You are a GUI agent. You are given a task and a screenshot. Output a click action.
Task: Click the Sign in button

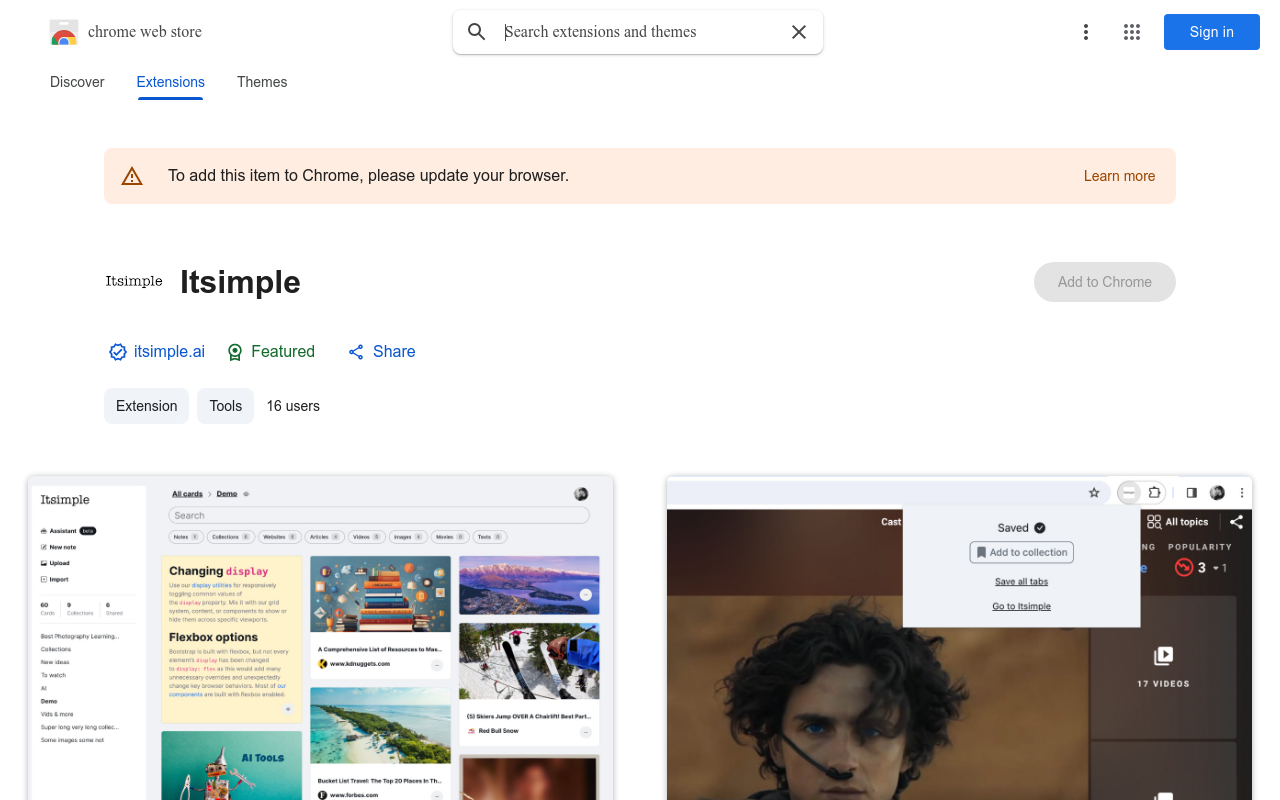(x=1212, y=32)
